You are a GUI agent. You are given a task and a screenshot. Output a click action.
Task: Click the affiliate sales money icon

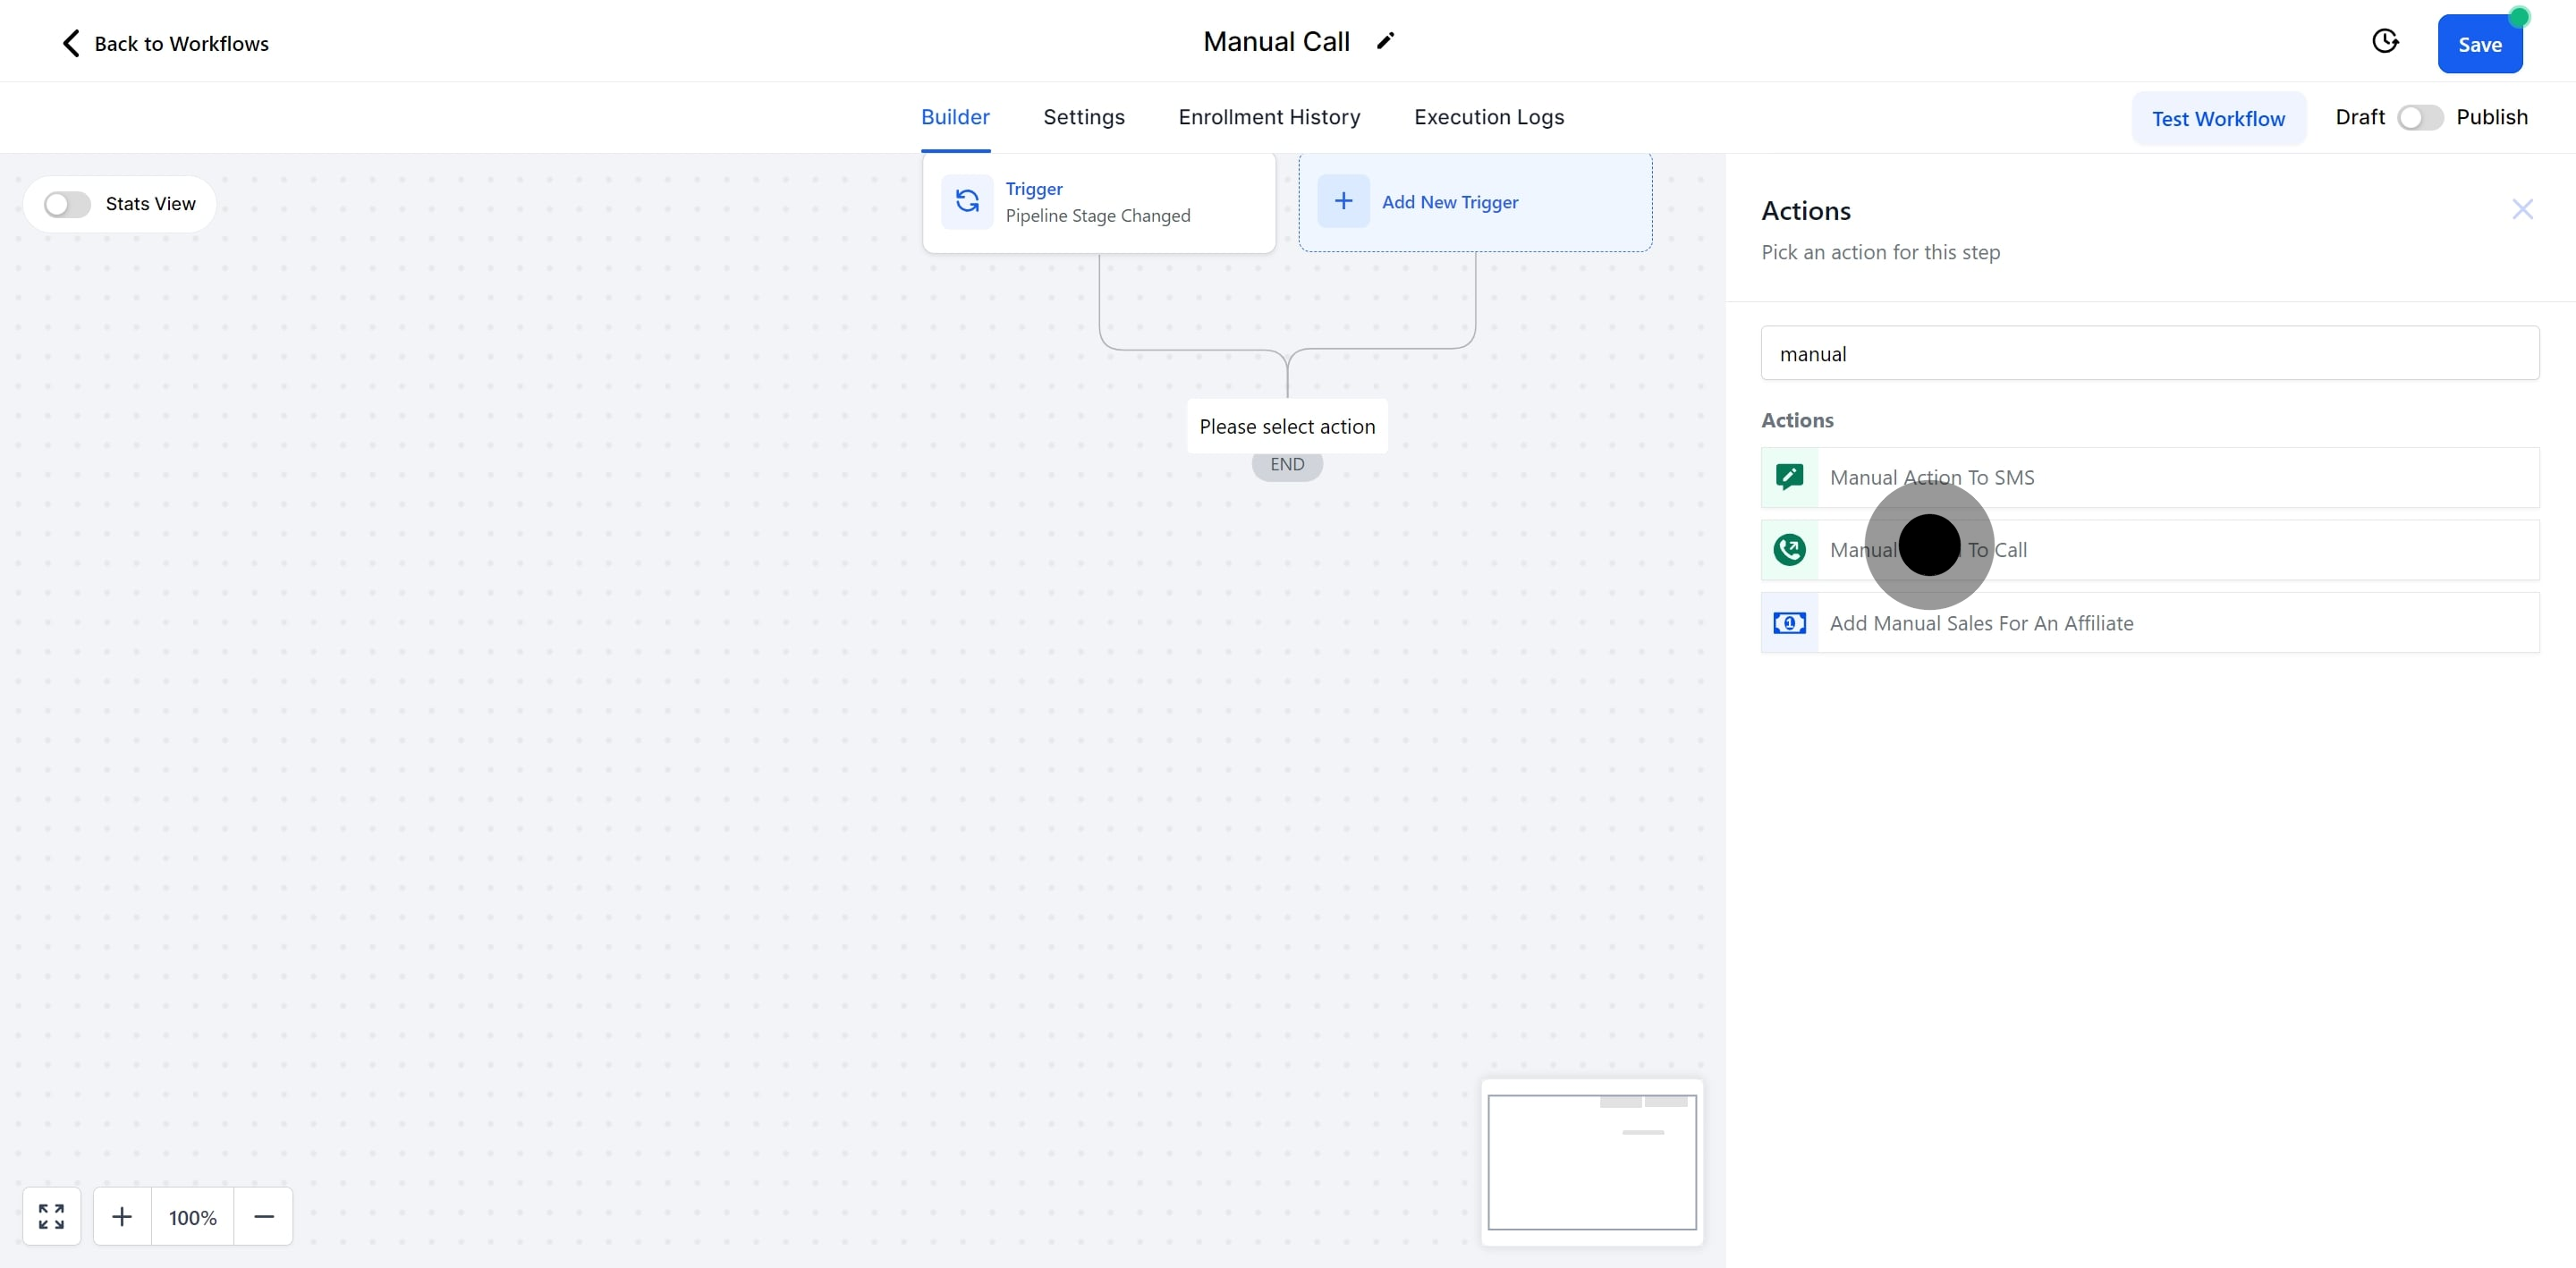(x=1789, y=623)
